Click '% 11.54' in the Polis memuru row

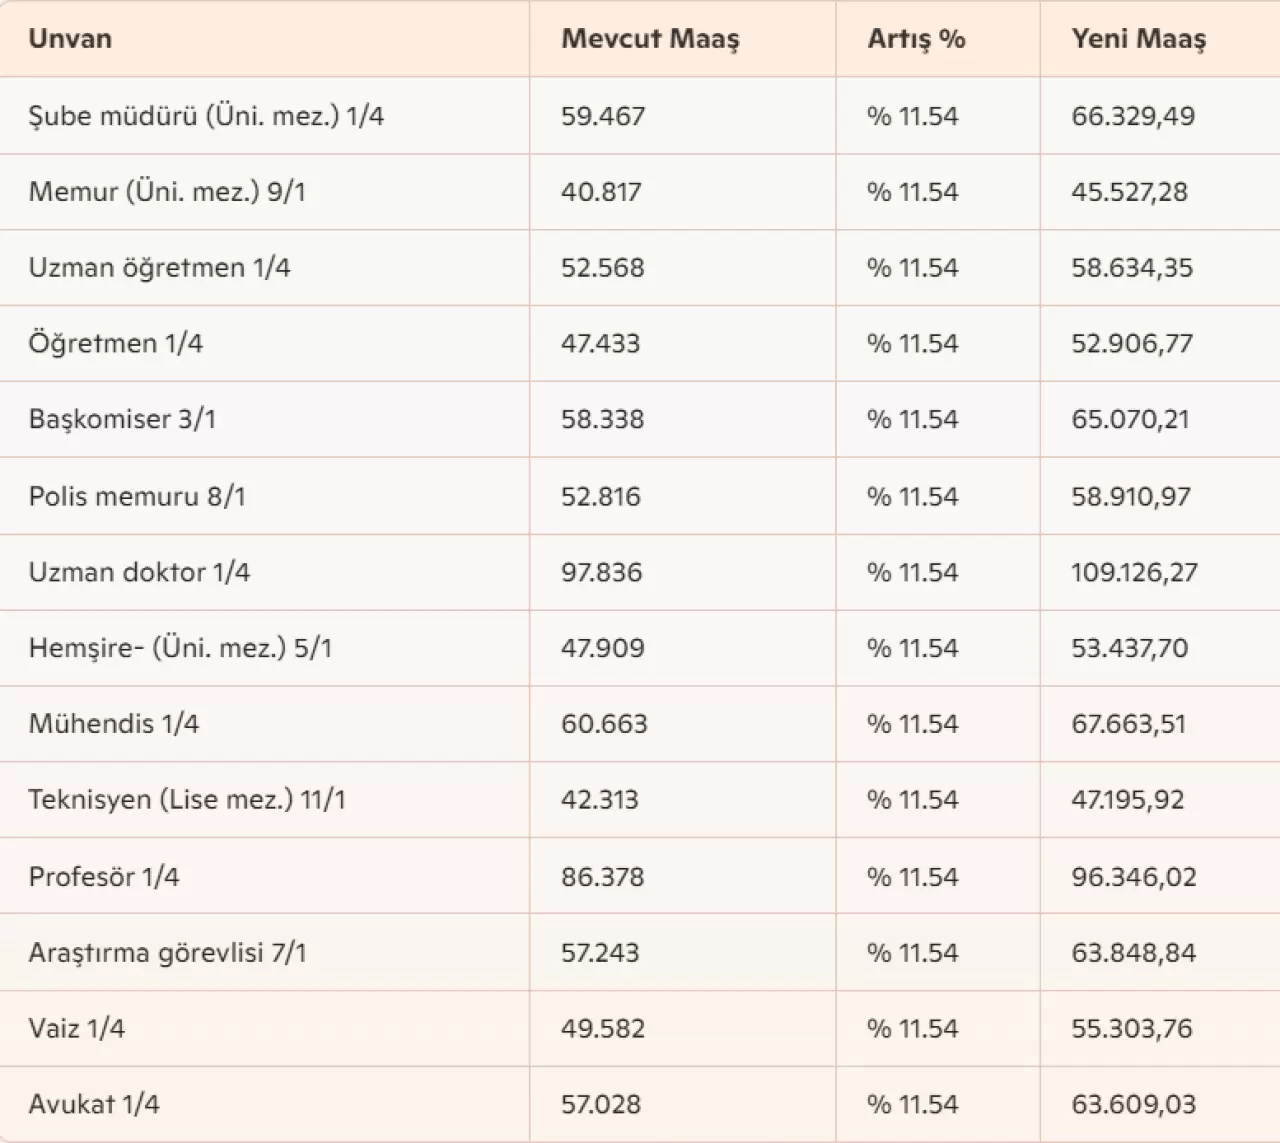(913, 496)
